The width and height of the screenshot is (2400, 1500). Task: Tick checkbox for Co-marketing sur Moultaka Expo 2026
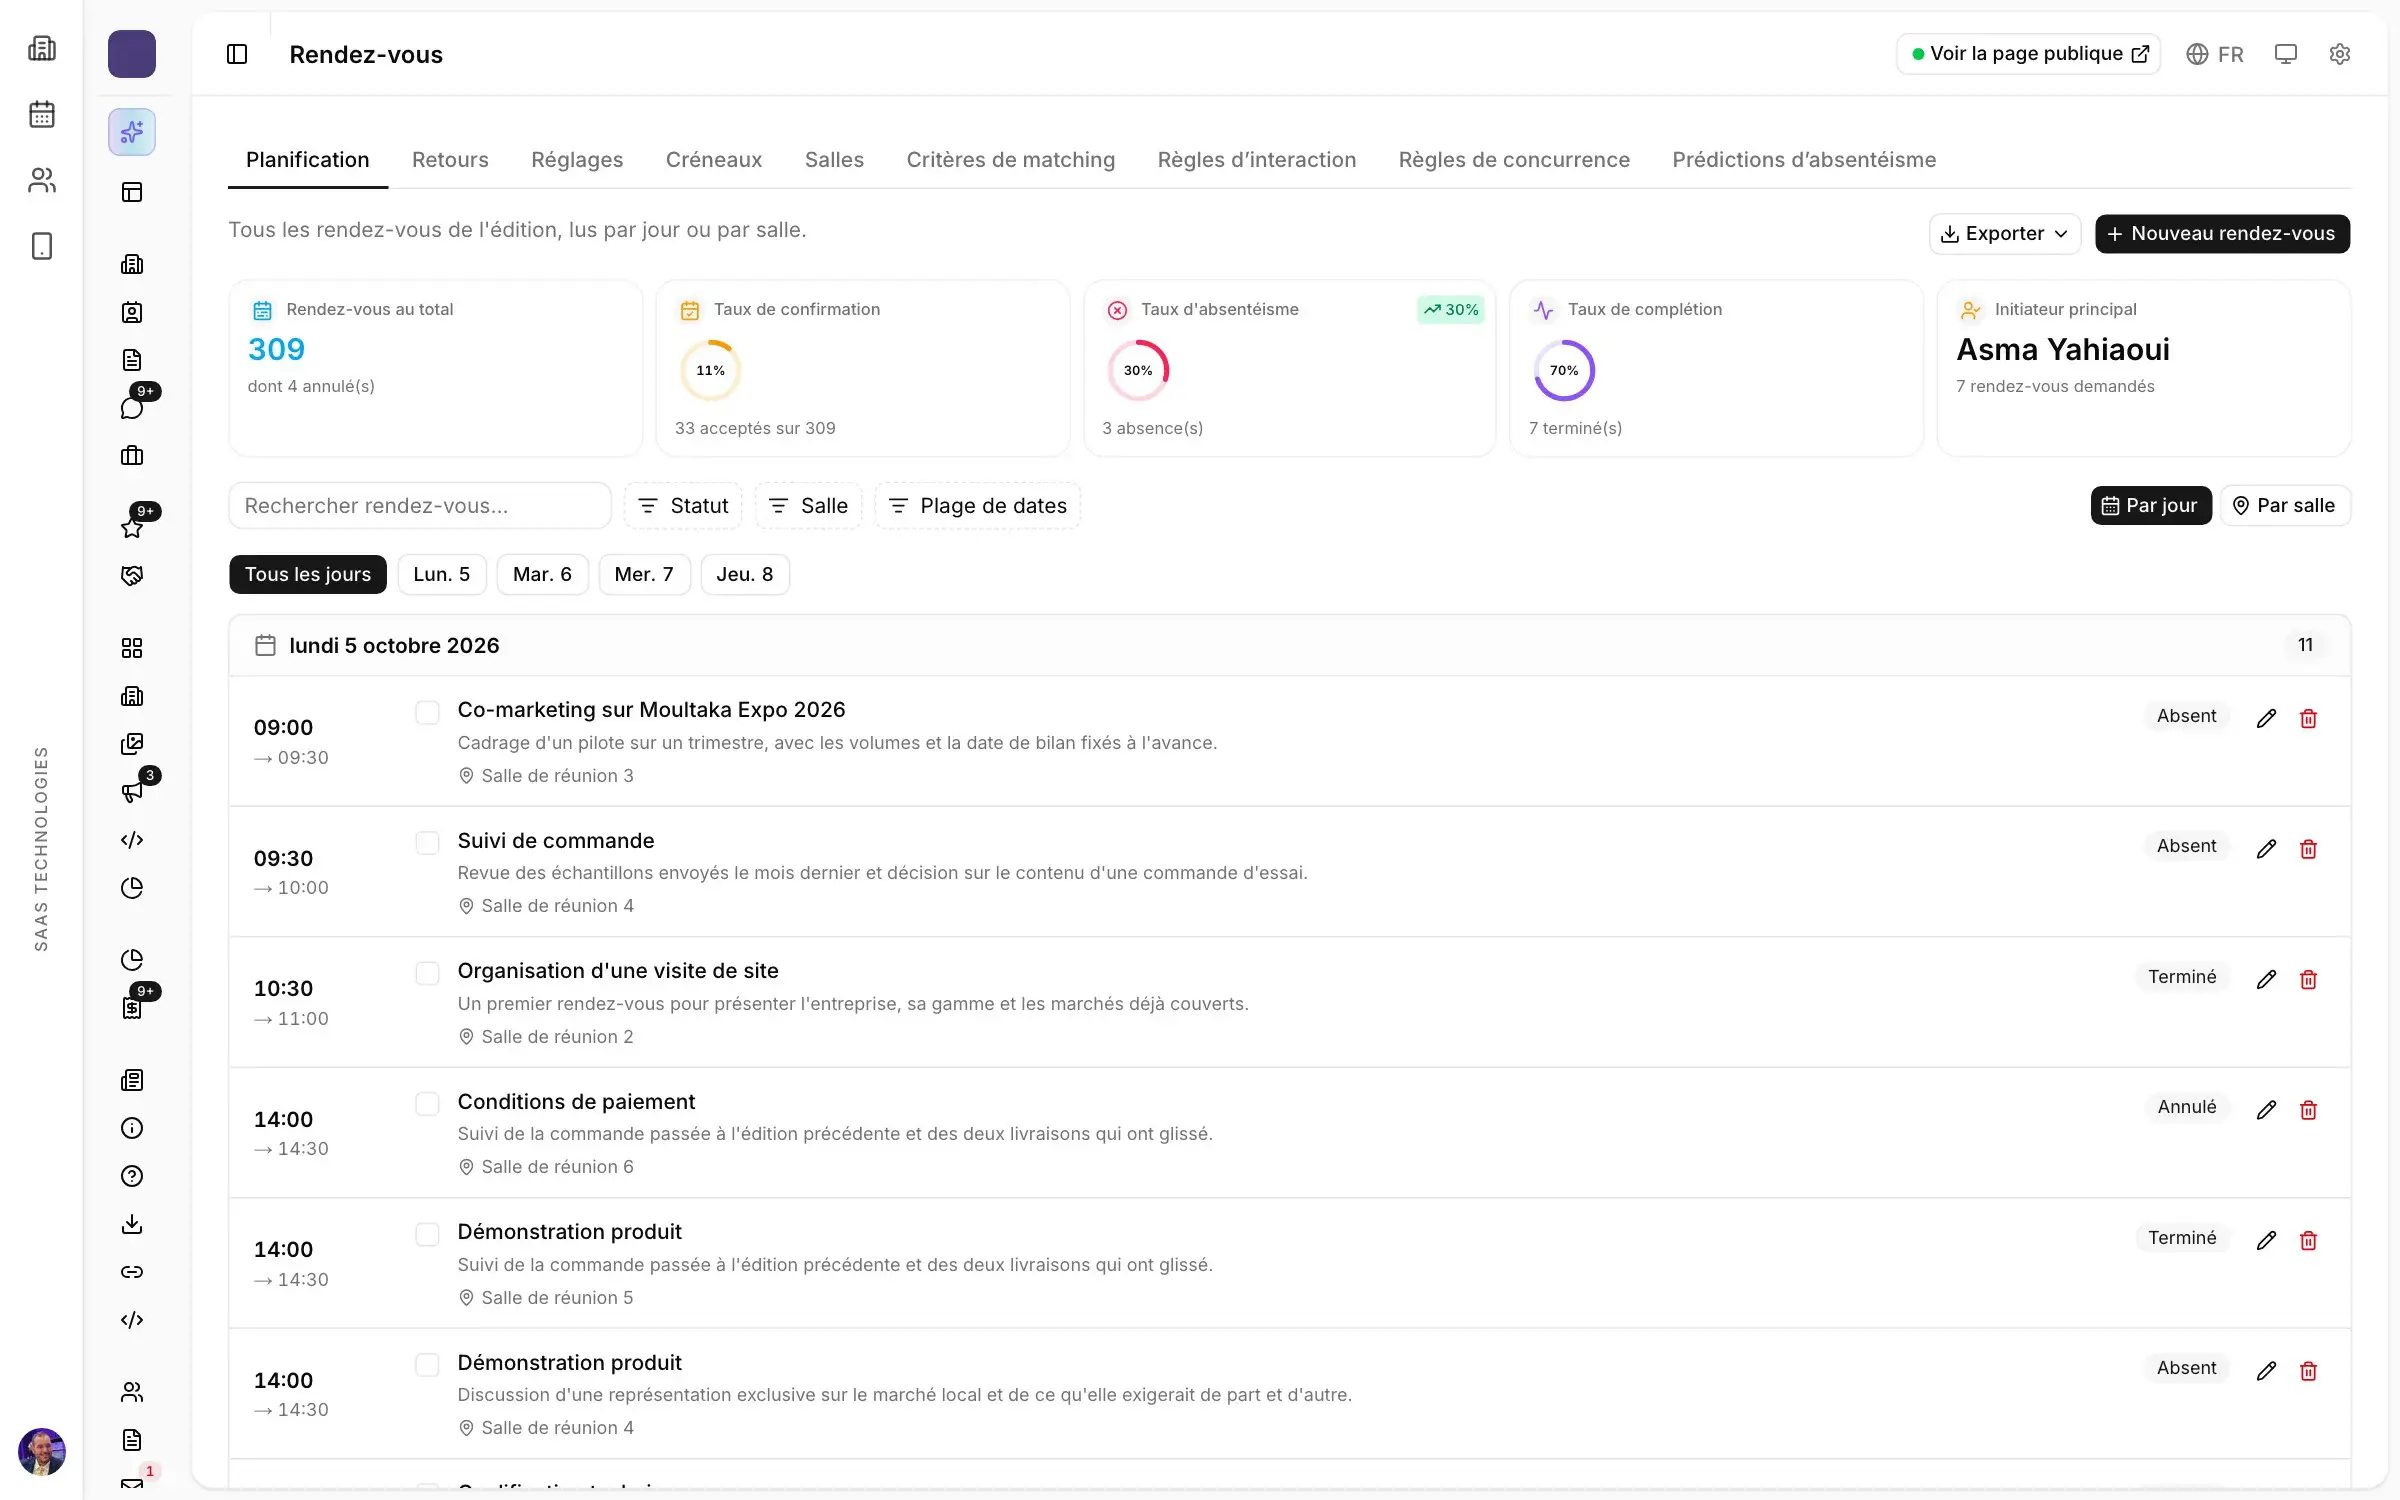point(427,713)
